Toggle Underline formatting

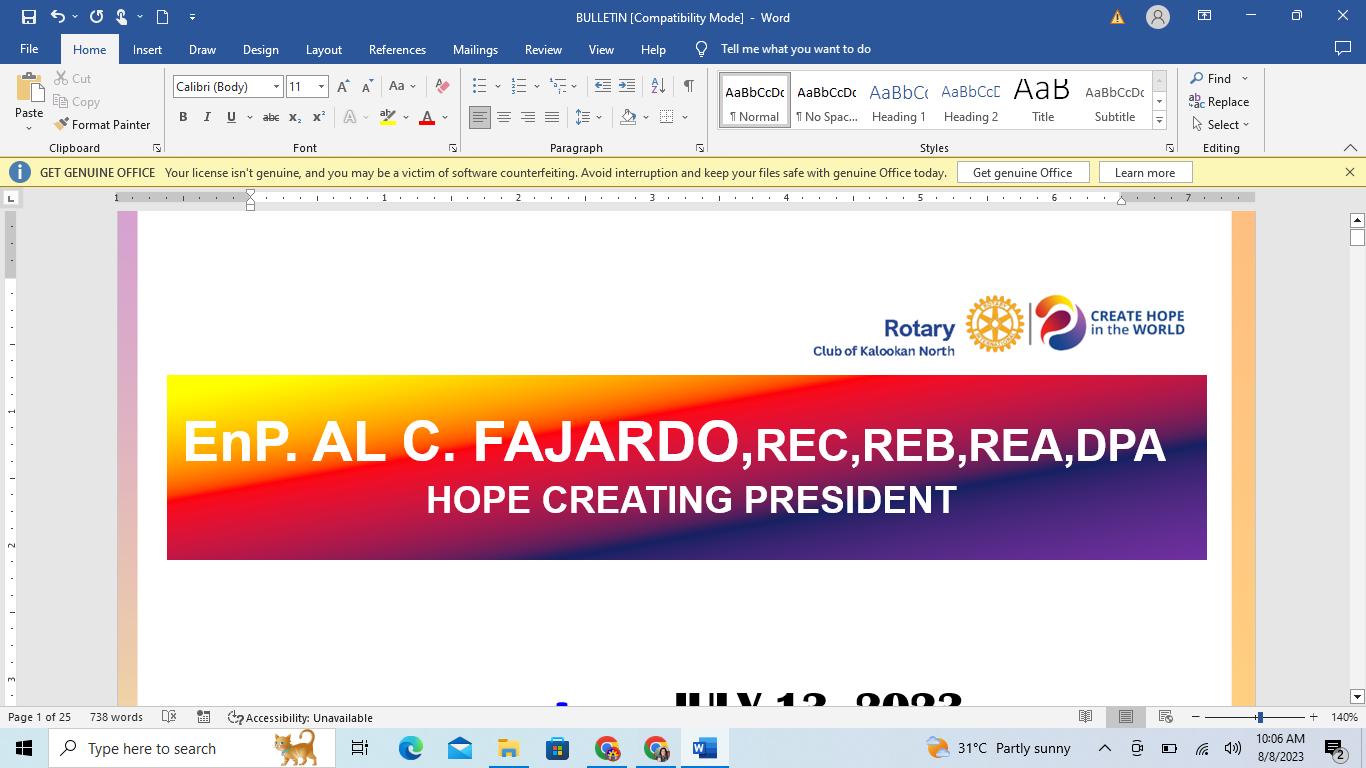click(231, 117)
